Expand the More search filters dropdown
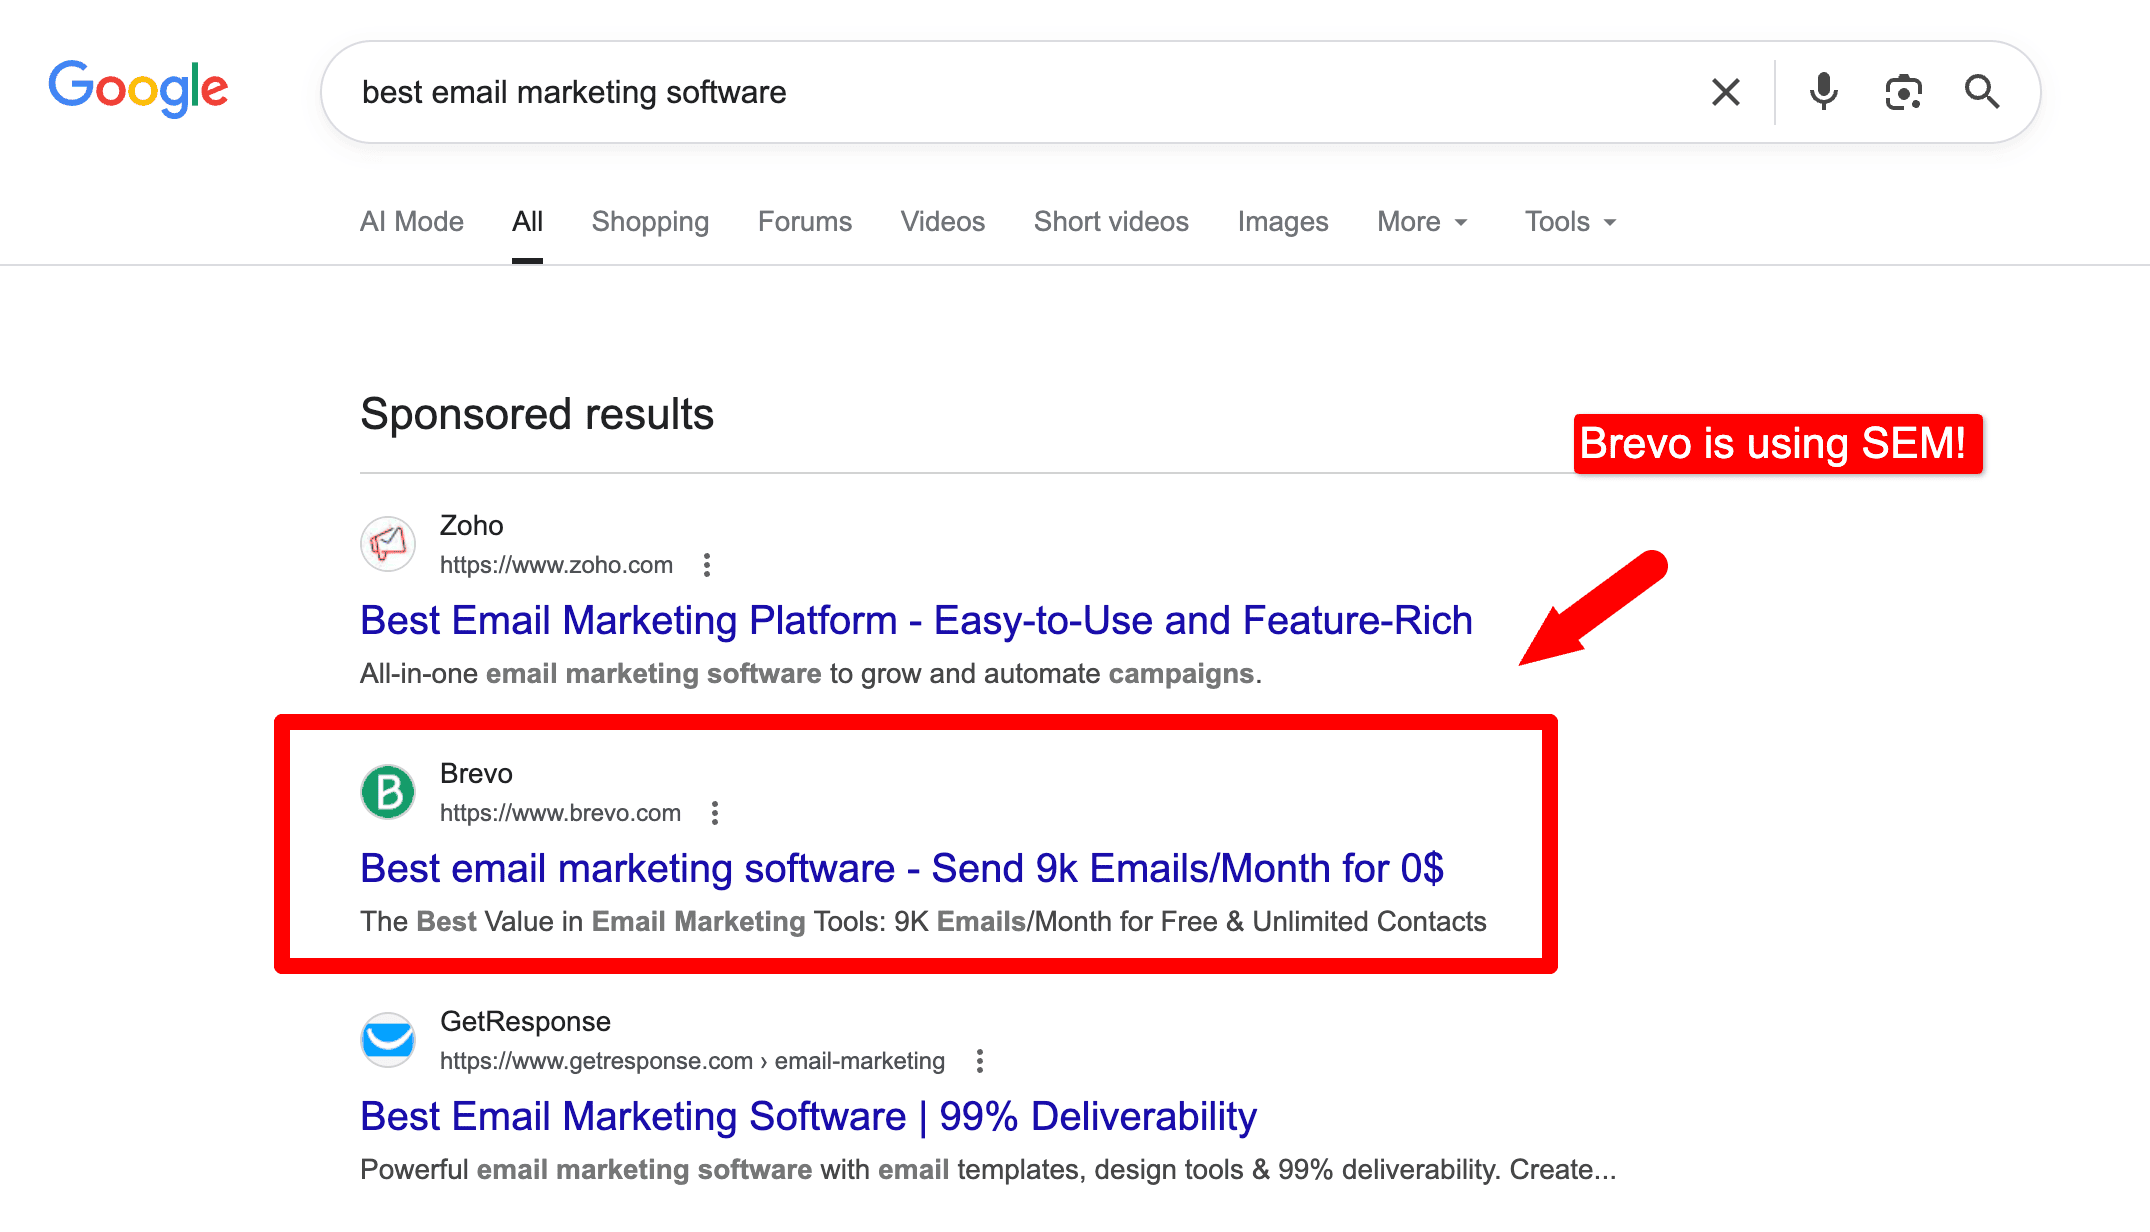2150x1232 pixels. click(x=1421, y=222)
